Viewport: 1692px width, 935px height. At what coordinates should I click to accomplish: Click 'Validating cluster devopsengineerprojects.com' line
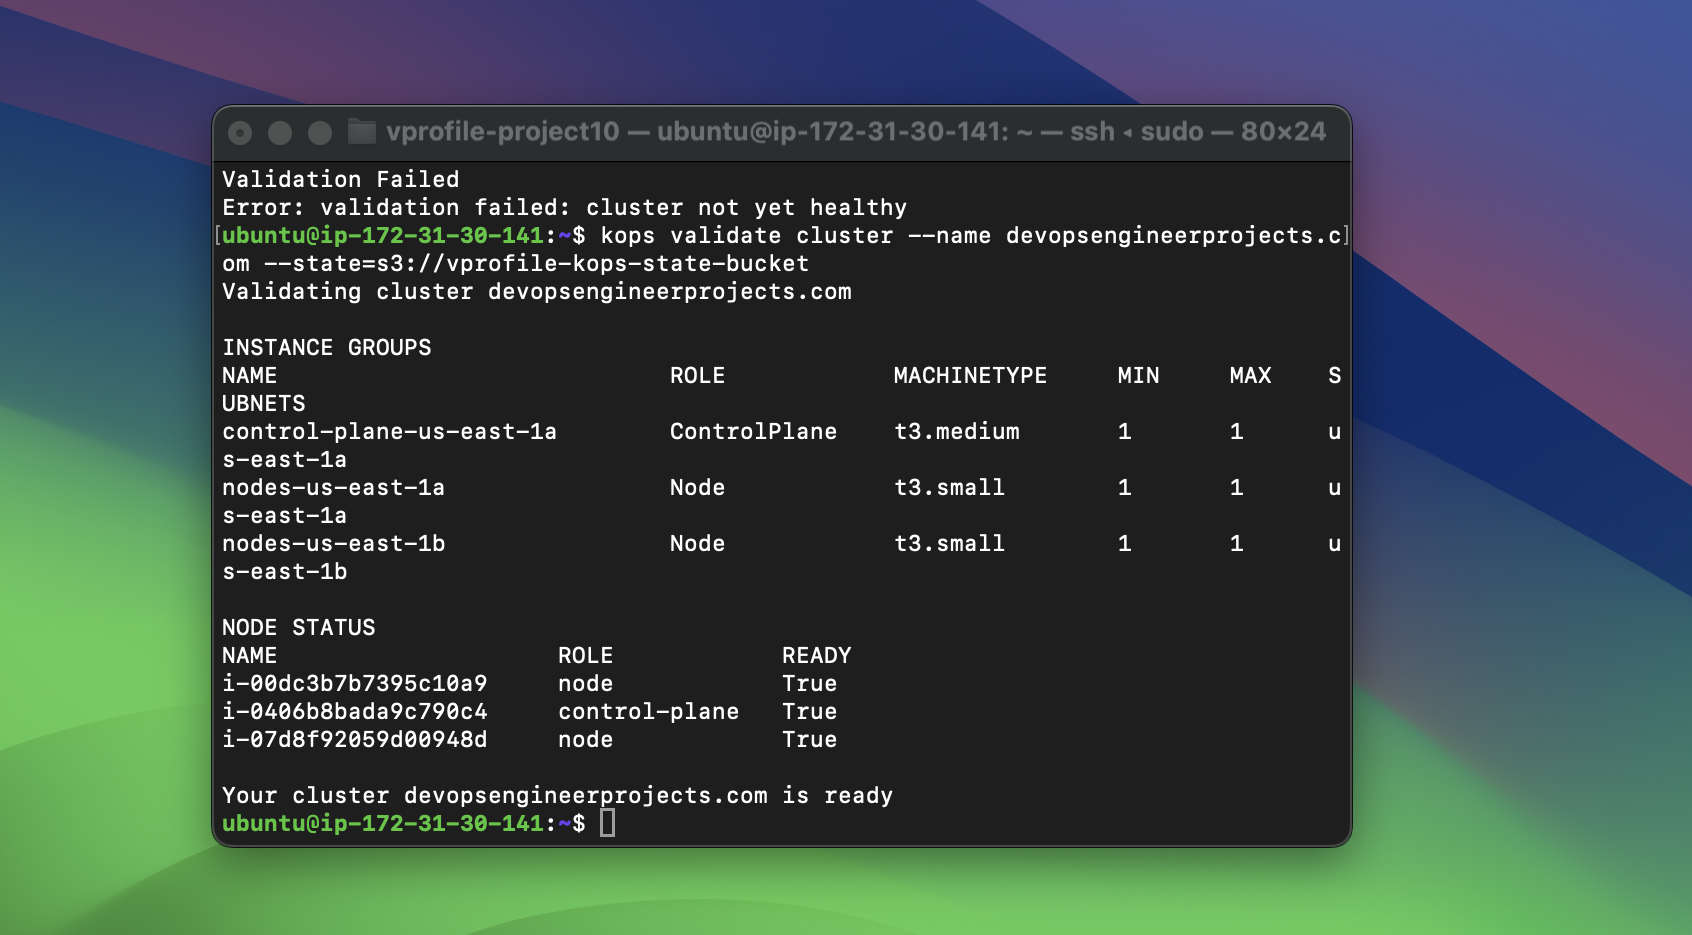pos(537,291)
